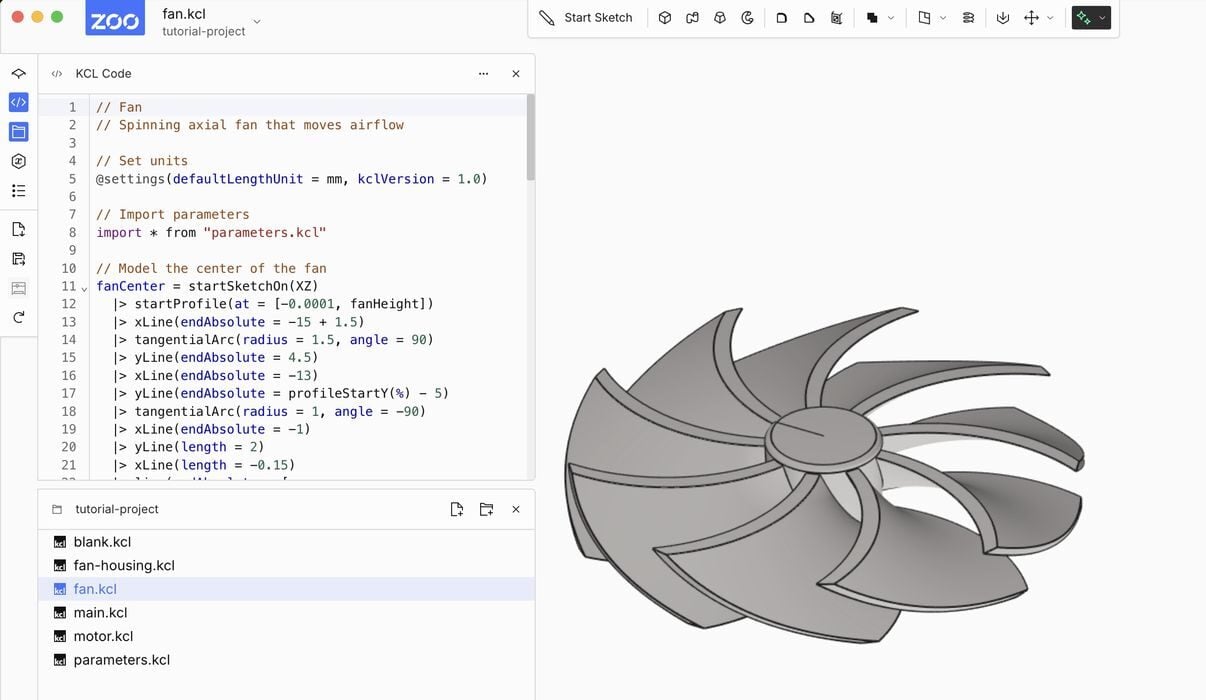Toggle the feature tree pane button
The width and height of the screenshot is (1206, 700).
18,74
